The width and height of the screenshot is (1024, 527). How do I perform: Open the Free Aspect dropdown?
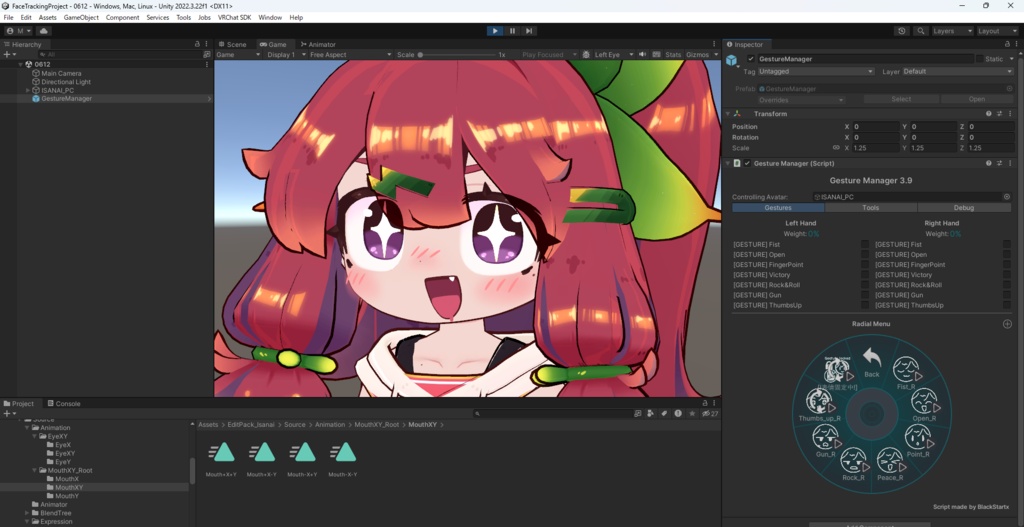350,55
